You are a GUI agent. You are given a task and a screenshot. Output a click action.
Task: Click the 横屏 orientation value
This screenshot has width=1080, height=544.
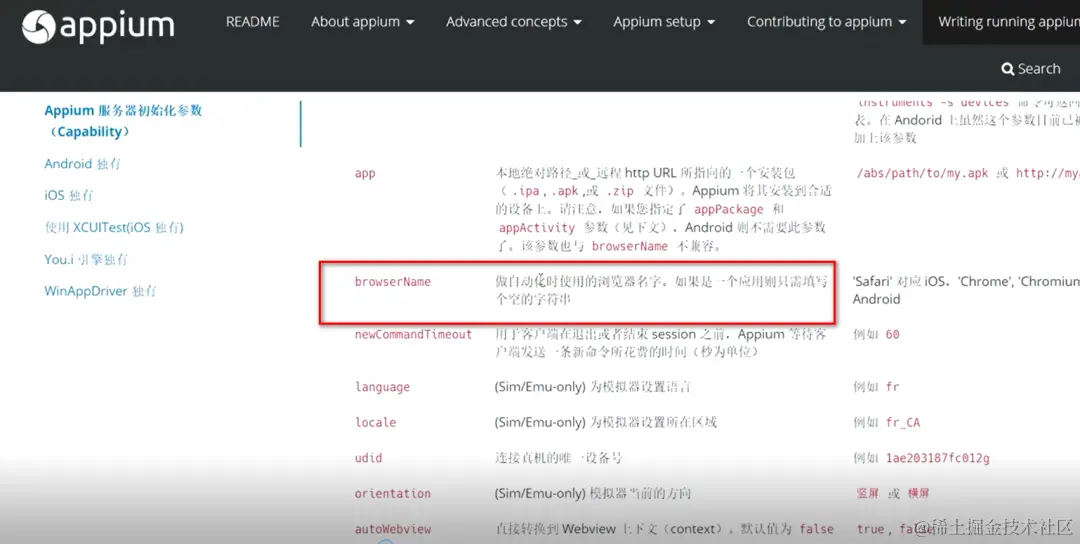(918, 494)
